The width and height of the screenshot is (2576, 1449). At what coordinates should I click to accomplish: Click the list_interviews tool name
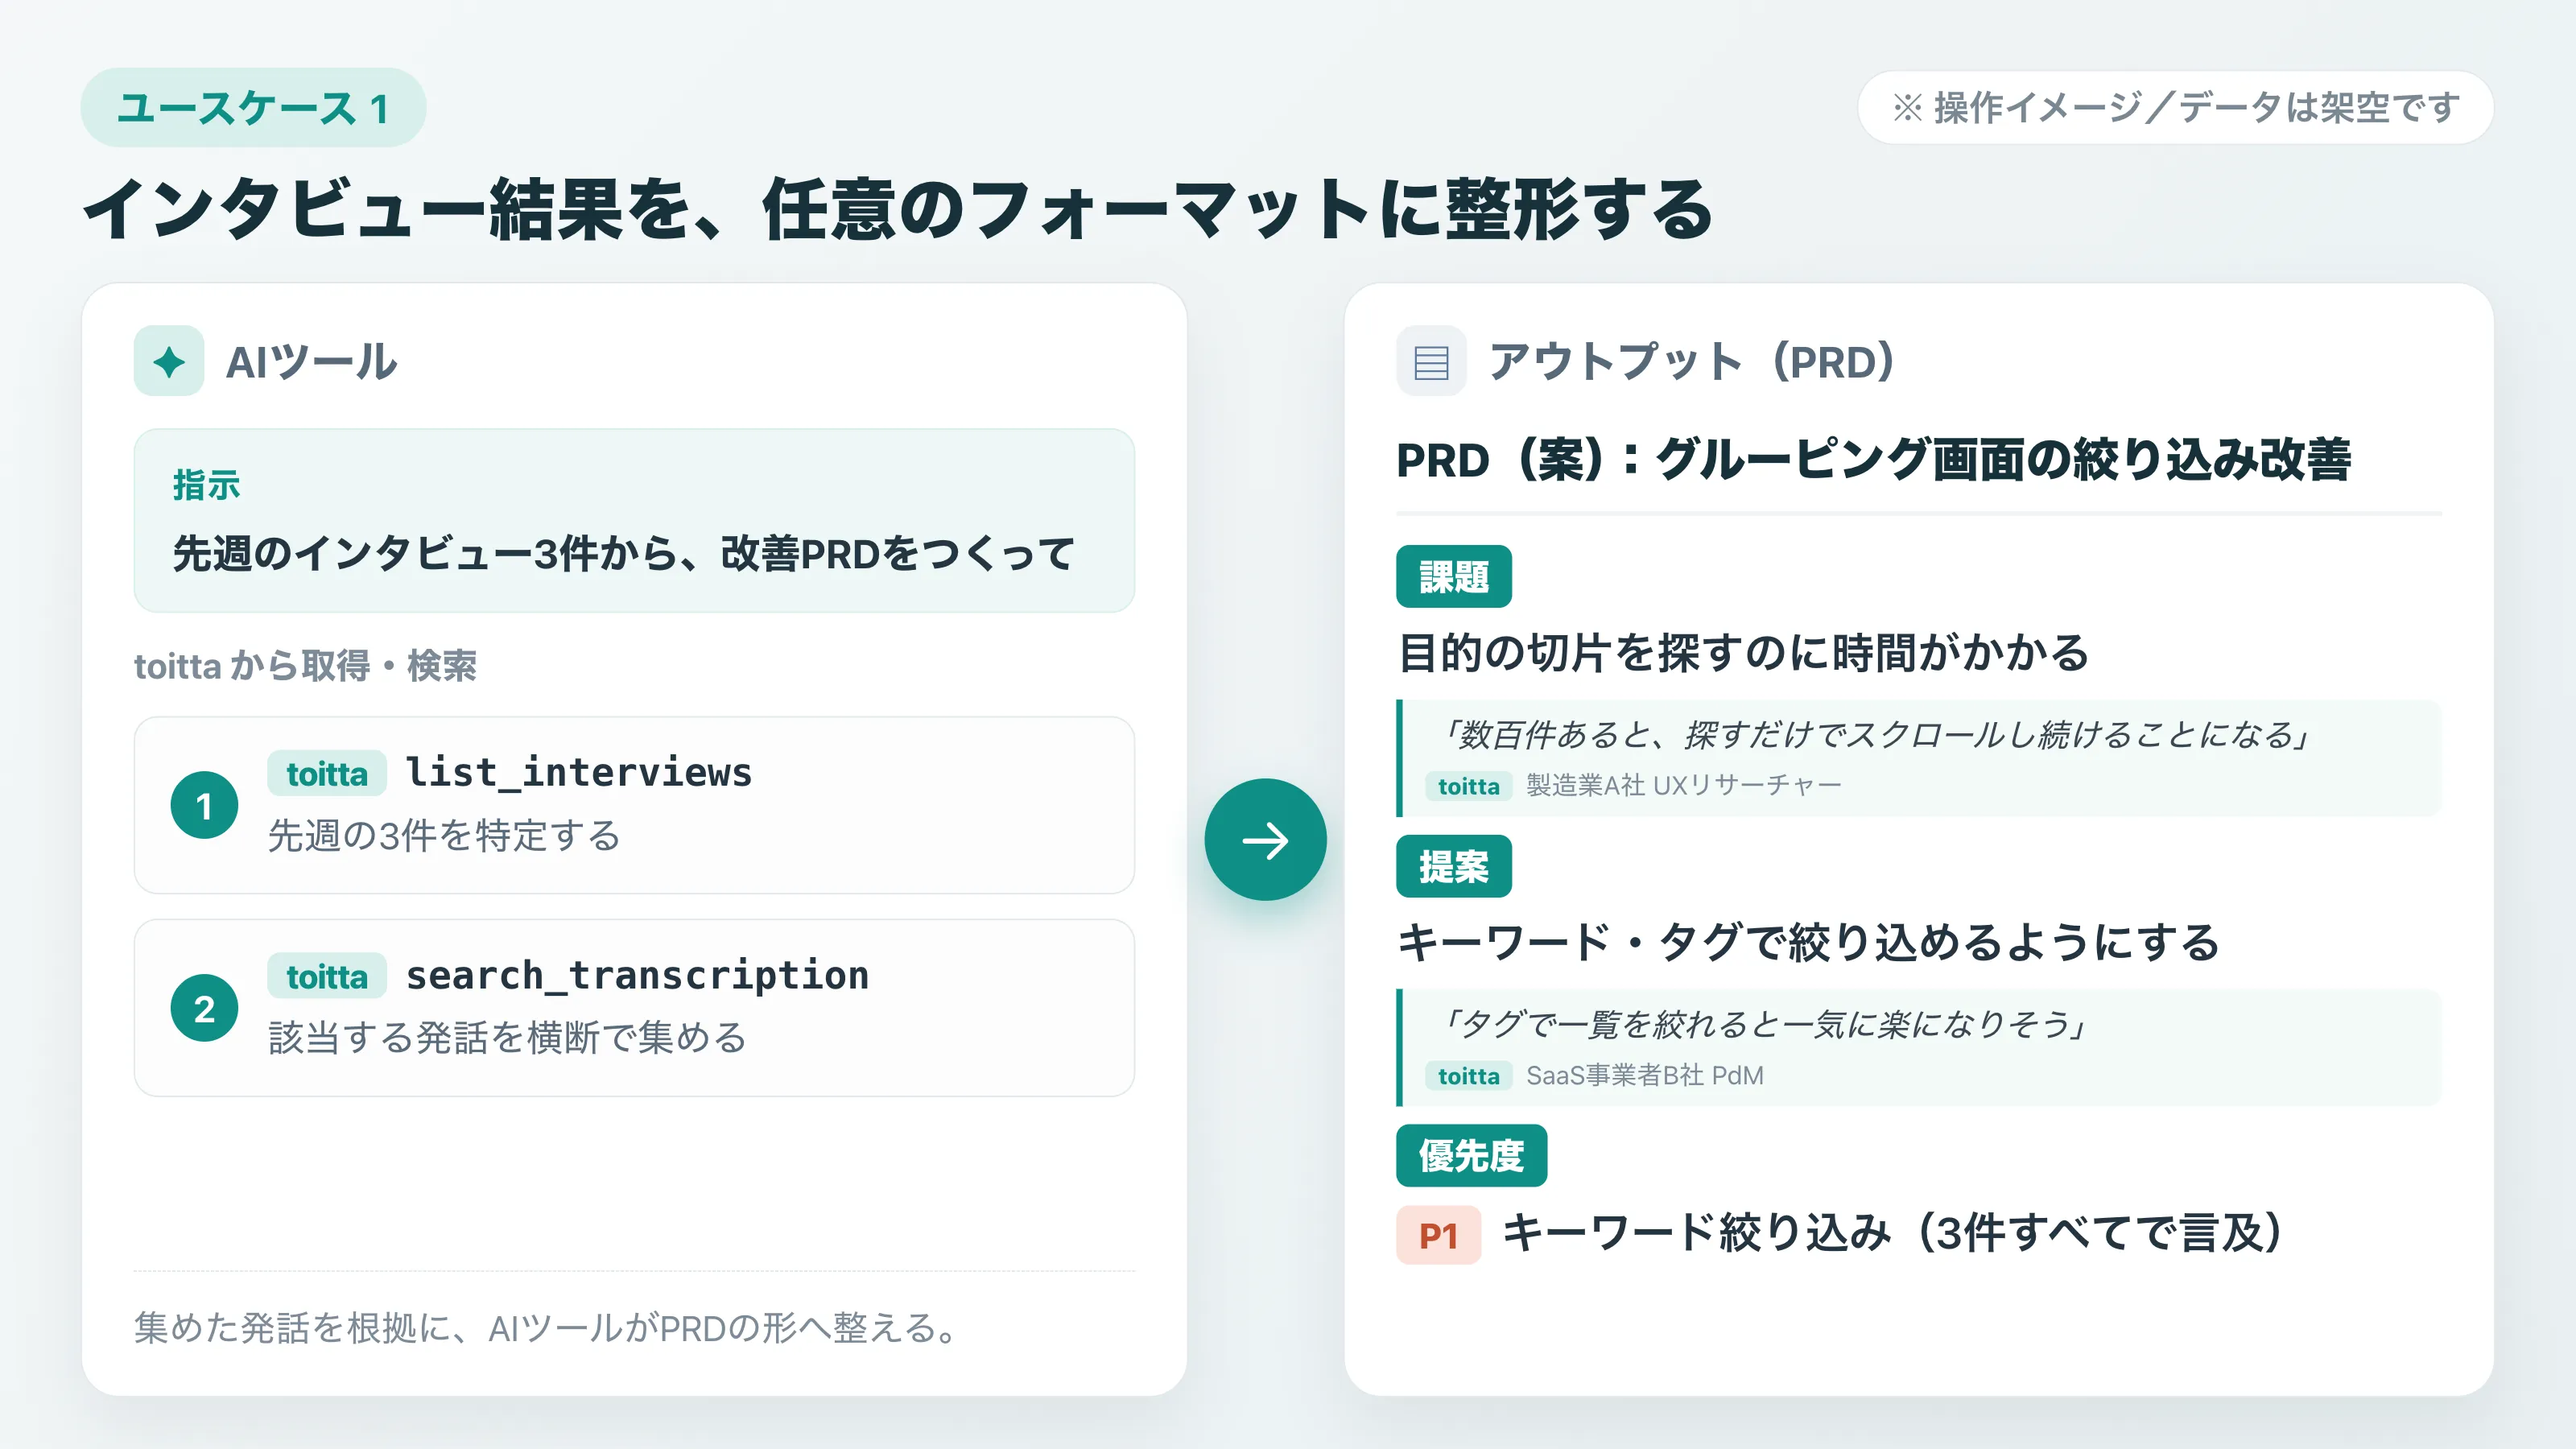579,773
